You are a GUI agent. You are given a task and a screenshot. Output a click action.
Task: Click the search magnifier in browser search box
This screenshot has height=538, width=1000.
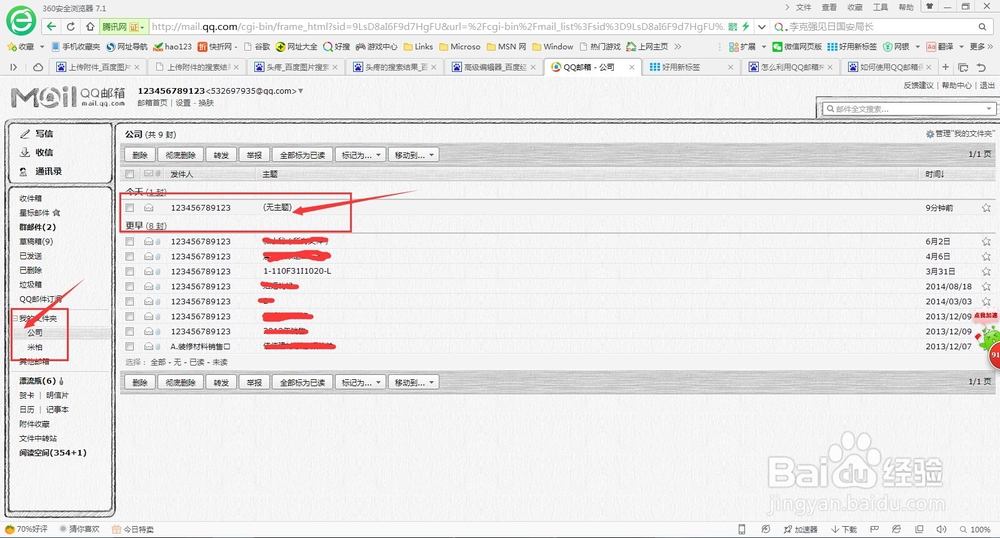coord(982,27)
